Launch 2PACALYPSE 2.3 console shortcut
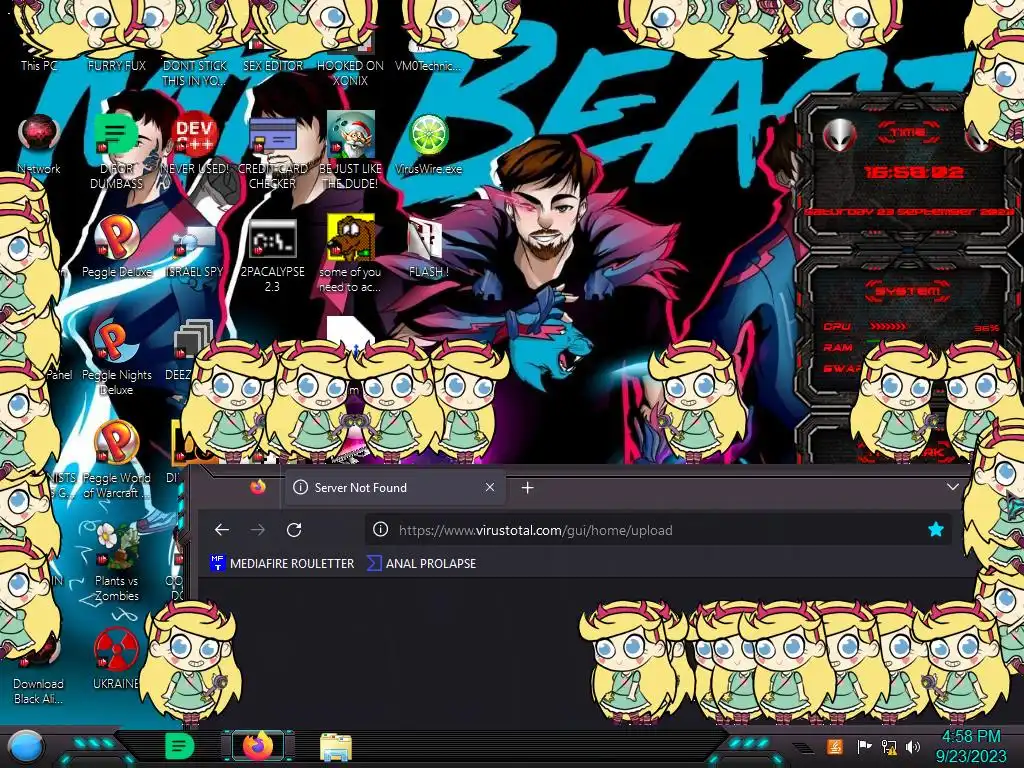This screenshot has width=1024, height=768. click(272, 255)
